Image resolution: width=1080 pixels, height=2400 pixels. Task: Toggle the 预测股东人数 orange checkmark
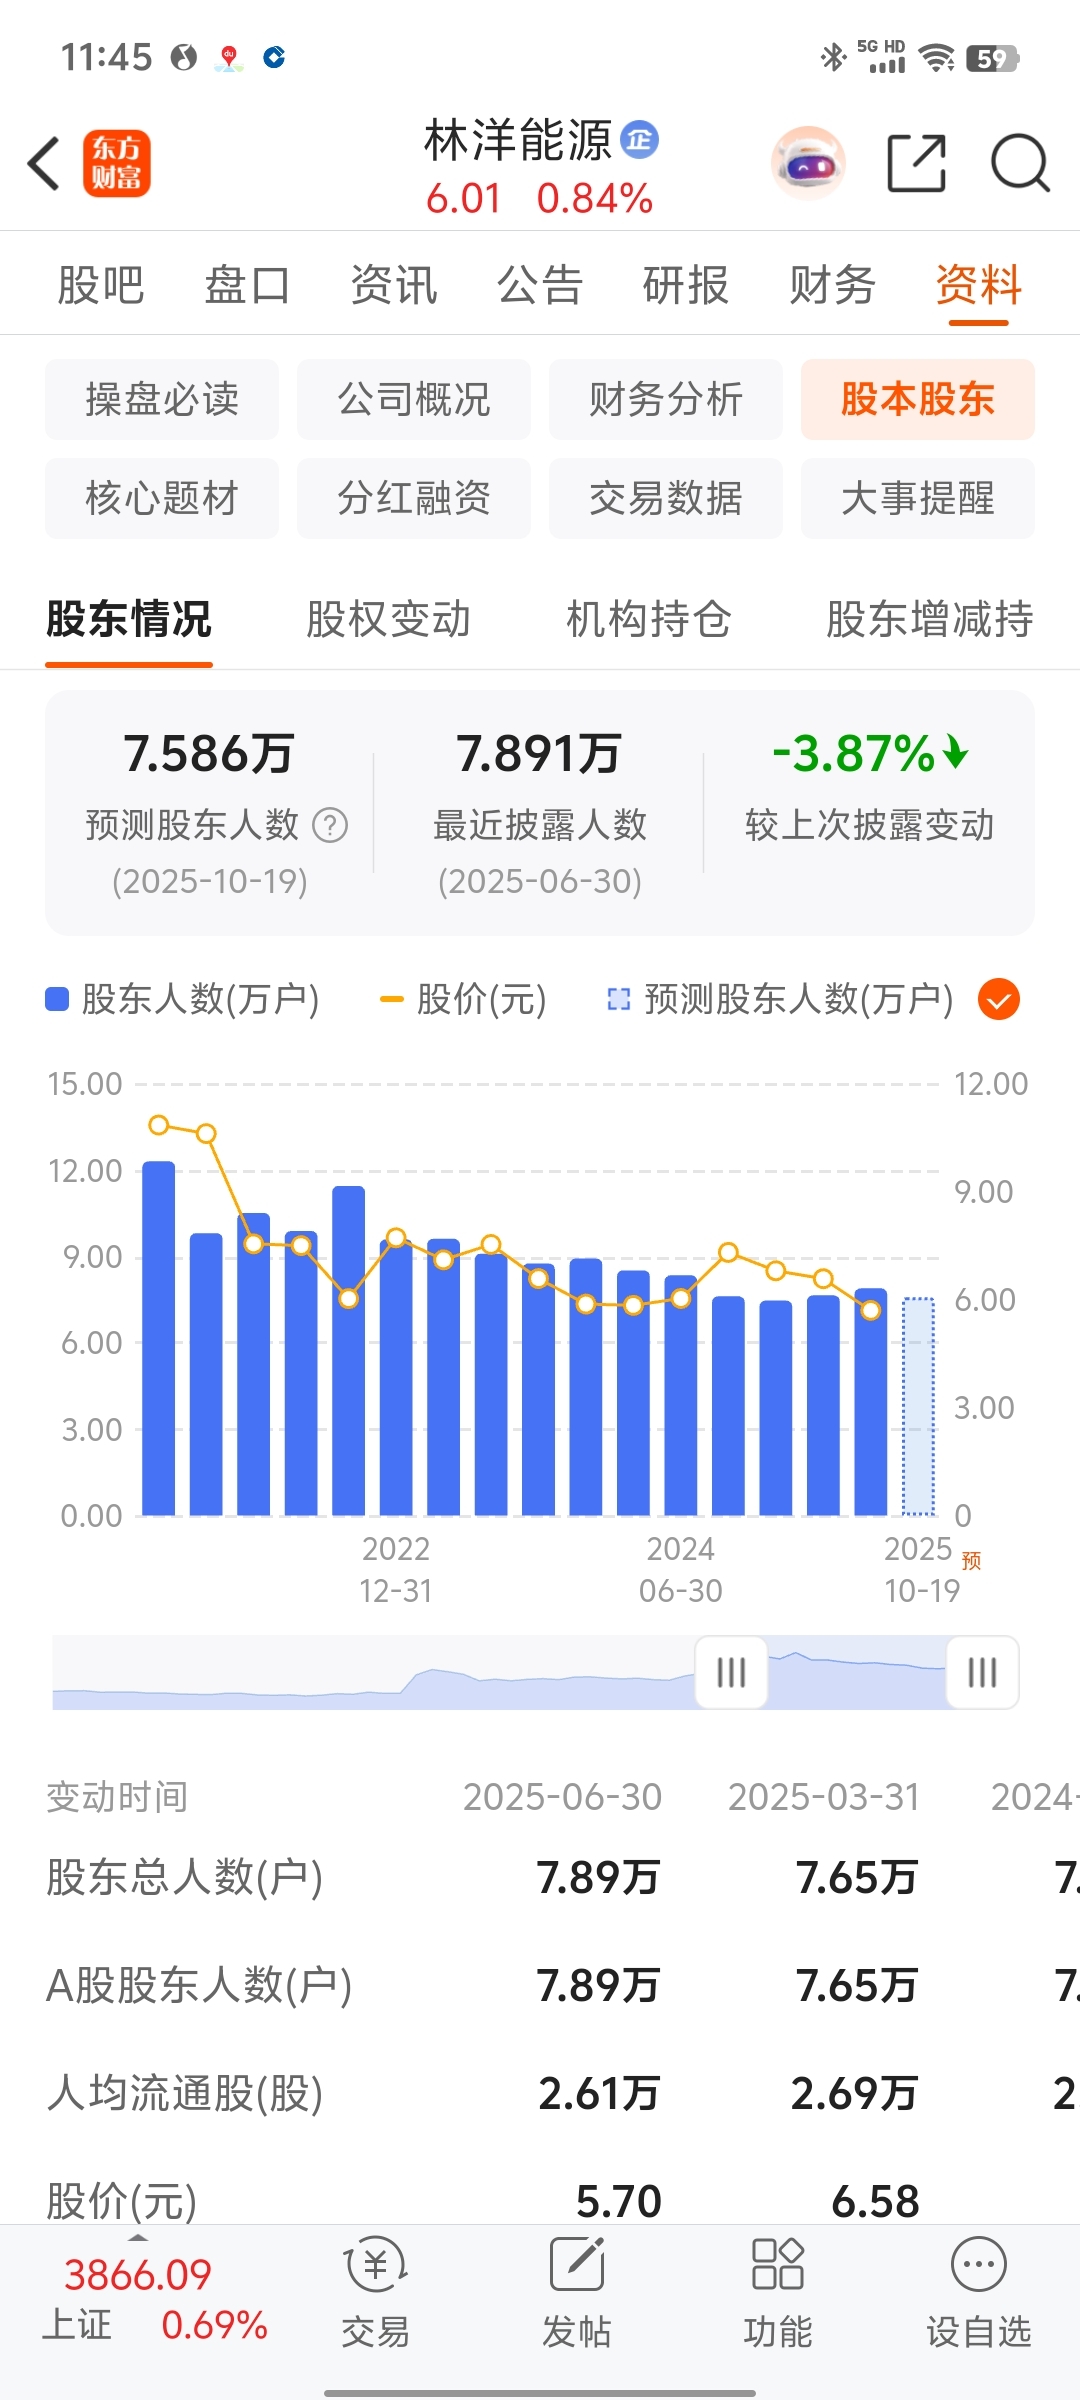(x=998, y=999)
